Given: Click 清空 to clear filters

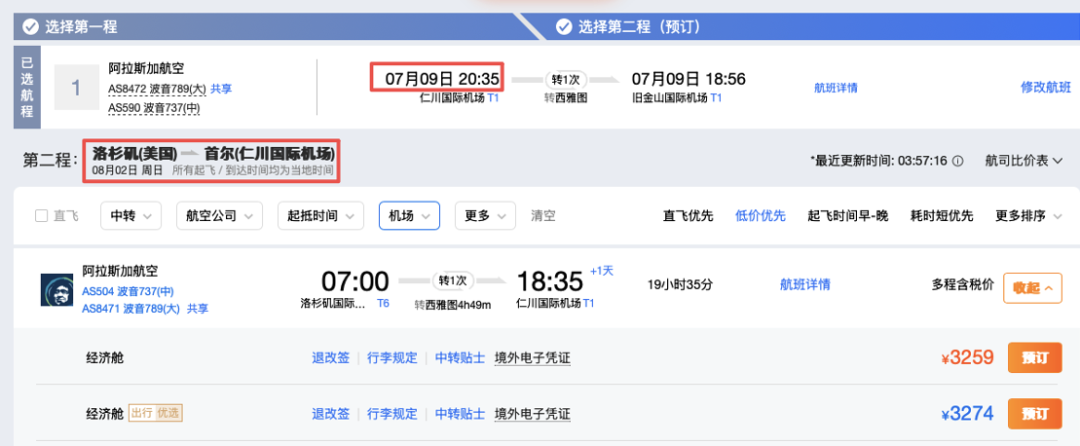Looking at the screenshot, I should coord(543,215).
